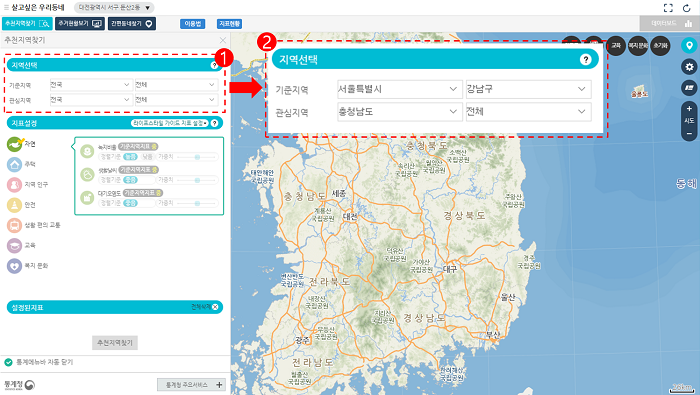Click 광주 city label on the map
700x395 pixels.
(302, 340)
